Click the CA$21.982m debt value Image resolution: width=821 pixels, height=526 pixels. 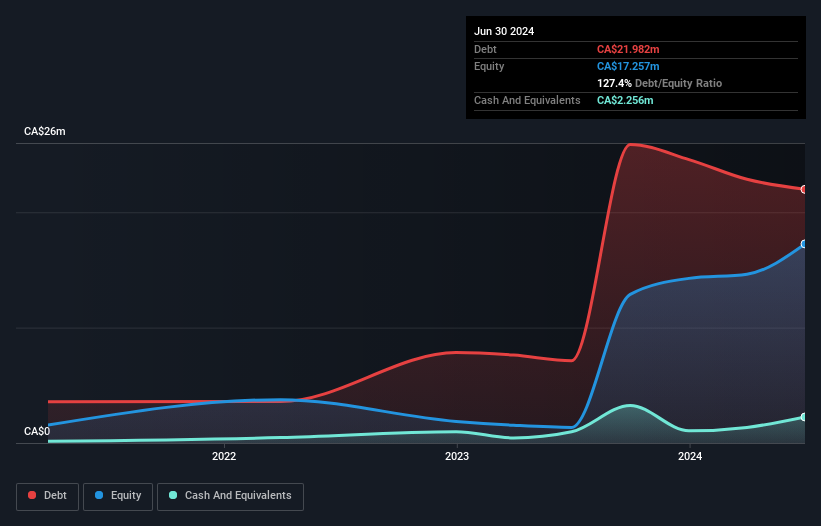(628, 49)
